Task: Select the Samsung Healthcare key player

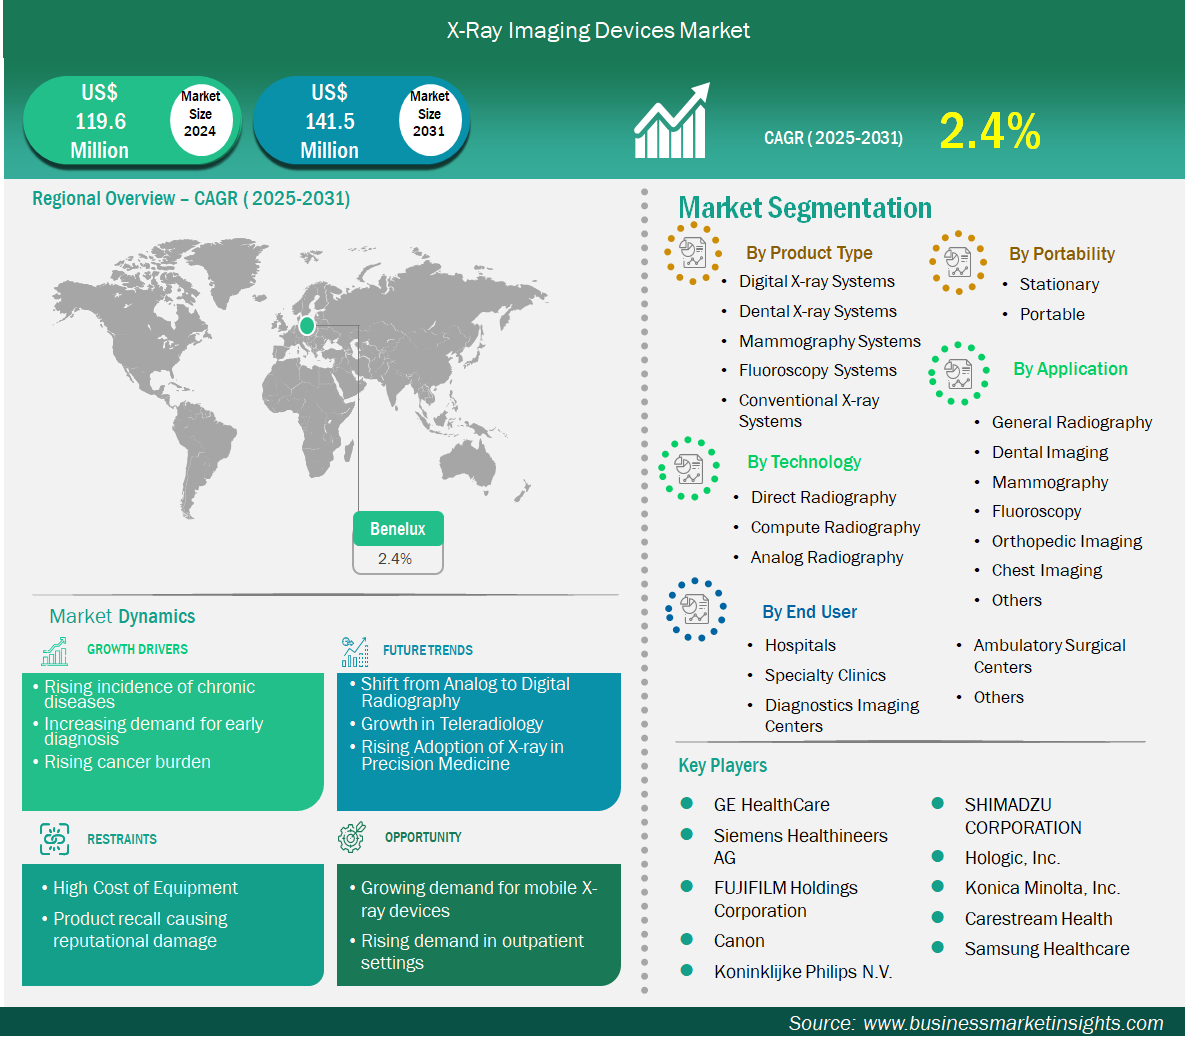Action: pyautogui.click(x=1046, y=949)
